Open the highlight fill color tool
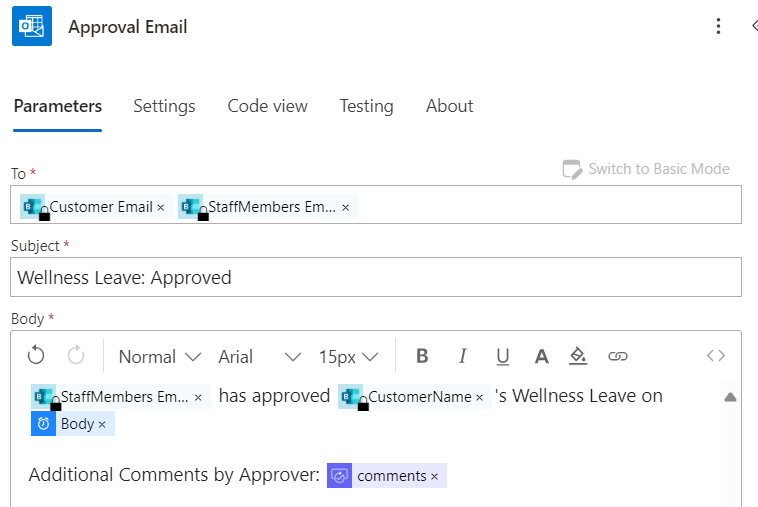Image resolution: width=758 pixels, height=507 pixels. coord(578,356)
